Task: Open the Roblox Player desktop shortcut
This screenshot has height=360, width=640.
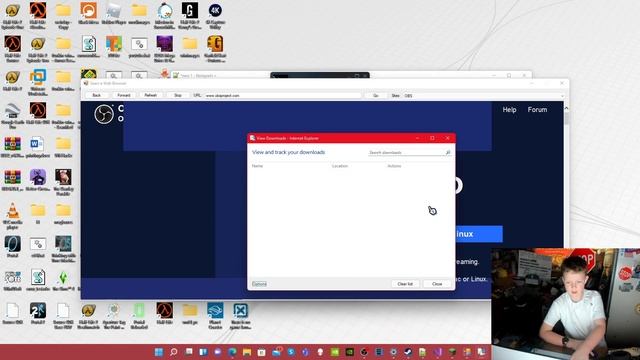Action: [113, 13]
